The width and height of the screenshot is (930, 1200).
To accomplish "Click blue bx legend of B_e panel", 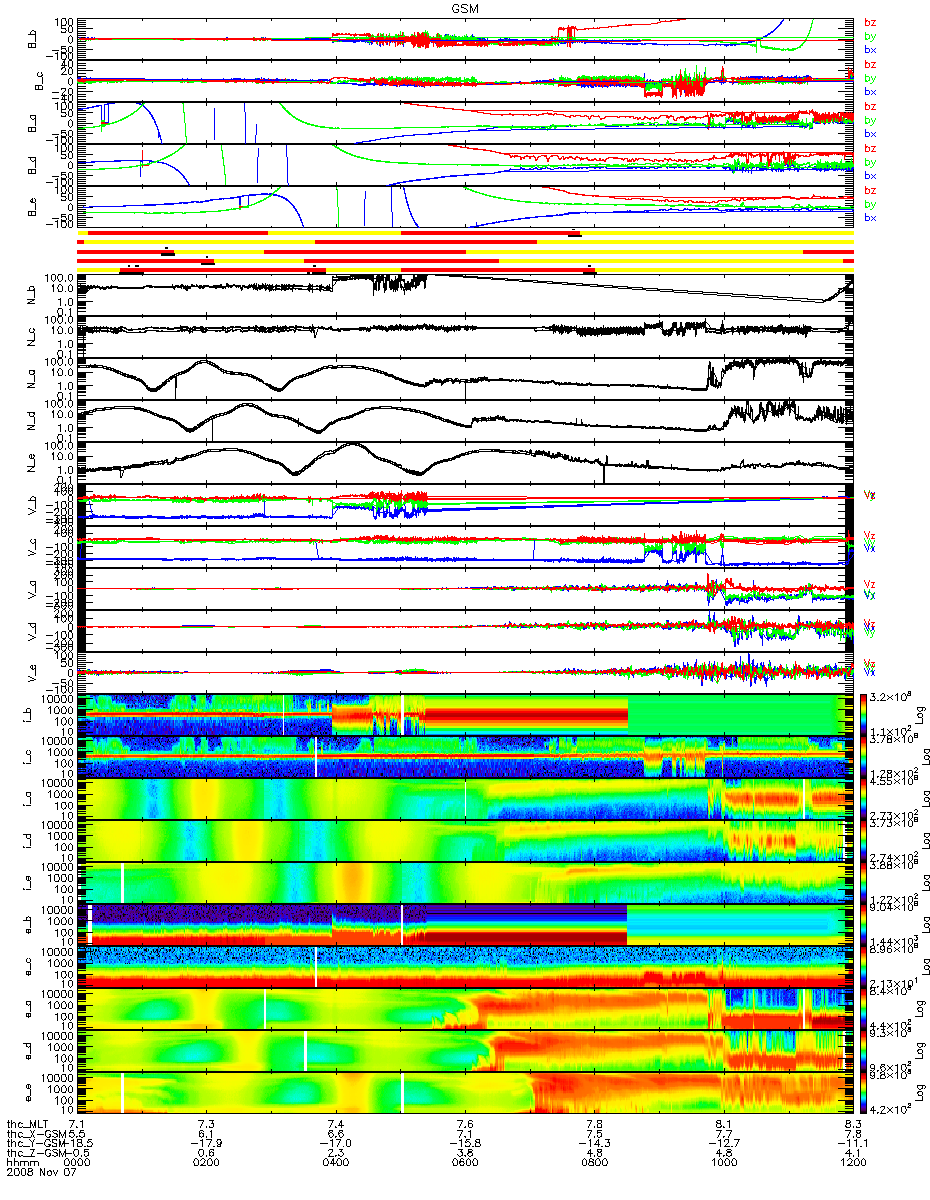I will coord(870,217).
